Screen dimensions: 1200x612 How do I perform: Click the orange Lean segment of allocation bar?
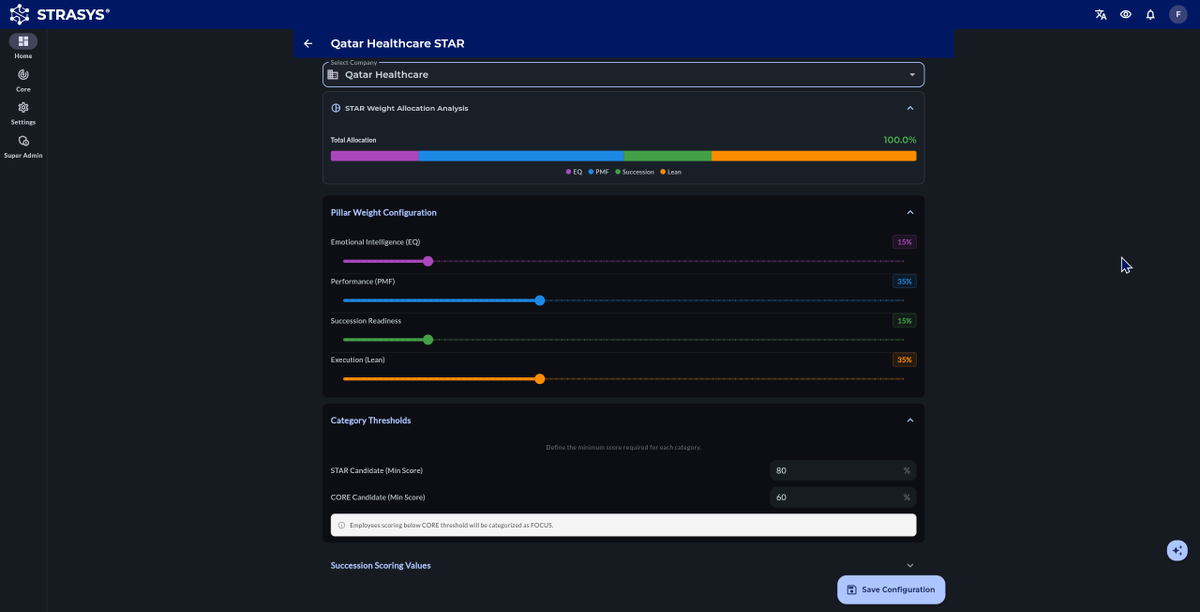tap(814, 156)
